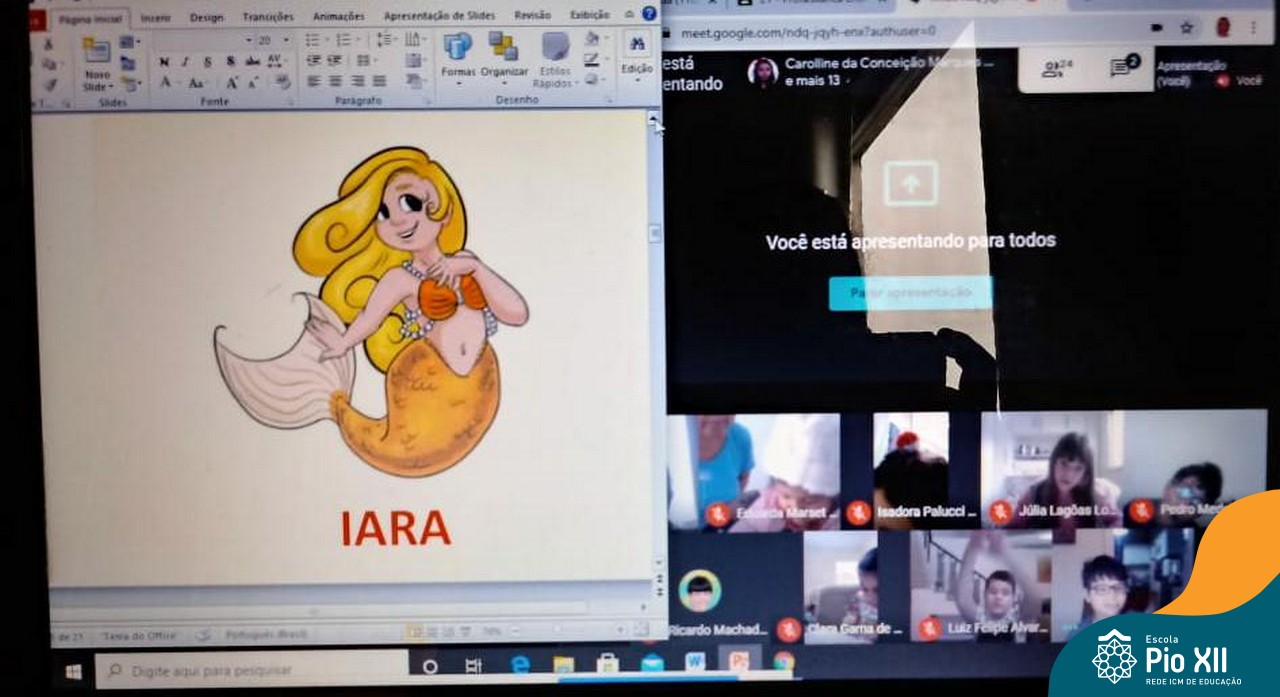Open the Edição editing group
The width and height of the screenshot is (1280, 697).
[x=637, y=55]
